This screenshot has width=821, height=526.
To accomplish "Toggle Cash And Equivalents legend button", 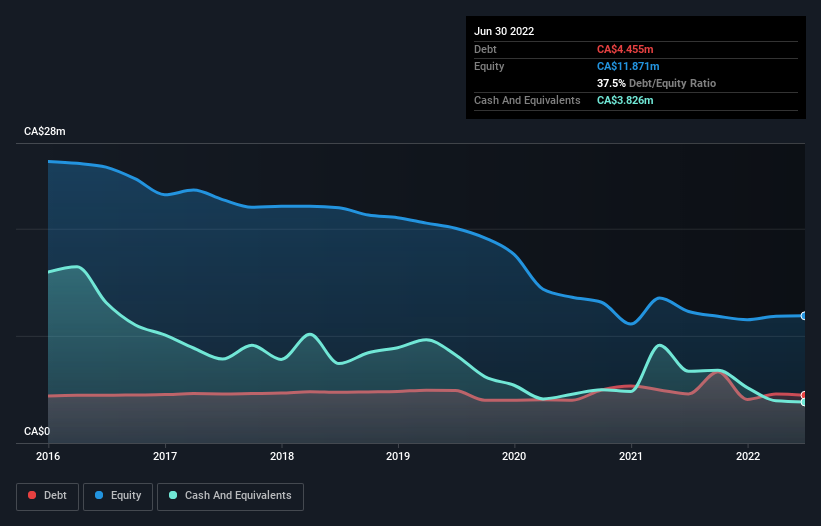I will (230, 496).
